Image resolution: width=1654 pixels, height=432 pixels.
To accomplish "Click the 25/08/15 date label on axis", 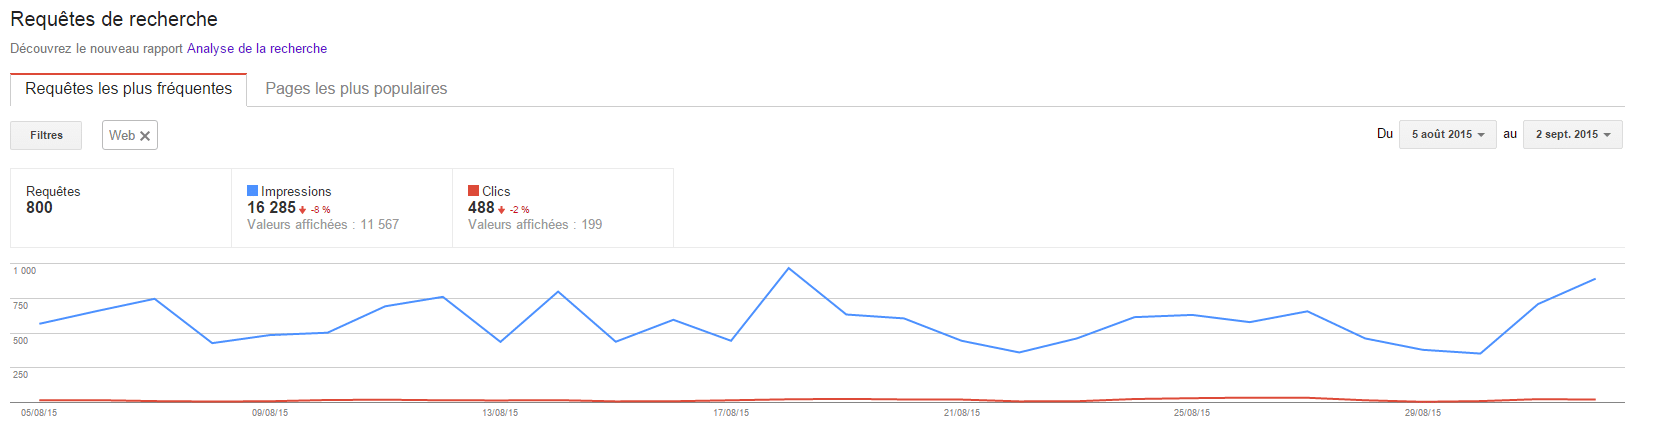I will pos(1192,413).
